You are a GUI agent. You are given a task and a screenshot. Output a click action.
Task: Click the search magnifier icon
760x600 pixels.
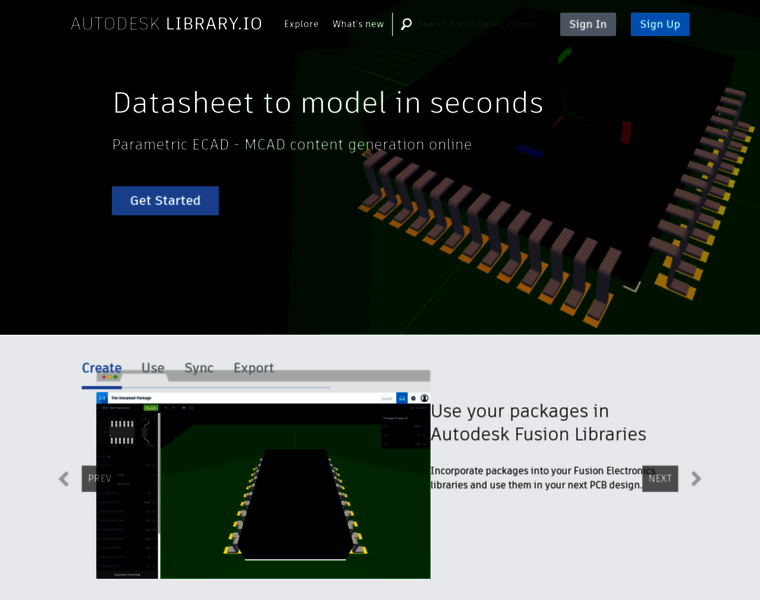[406, 24]
